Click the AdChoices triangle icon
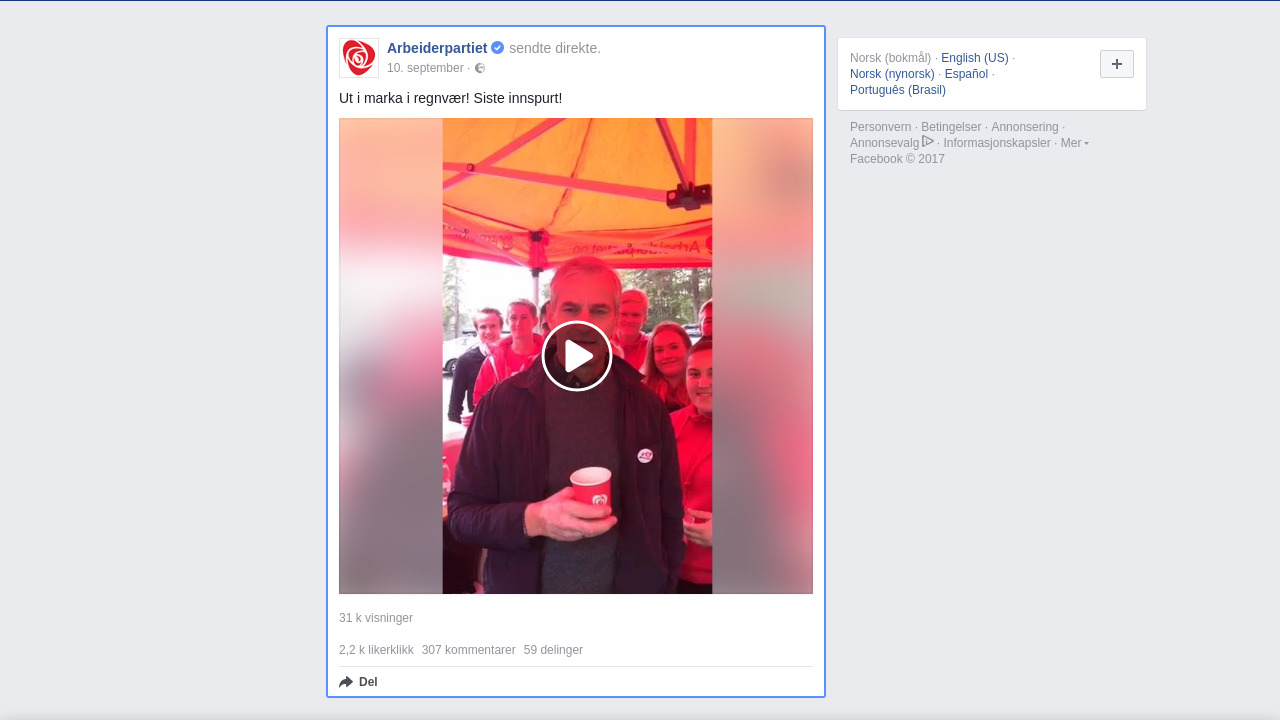This screenshot has height=720, width=1280. pyautogui.click(x=928, y=142)
